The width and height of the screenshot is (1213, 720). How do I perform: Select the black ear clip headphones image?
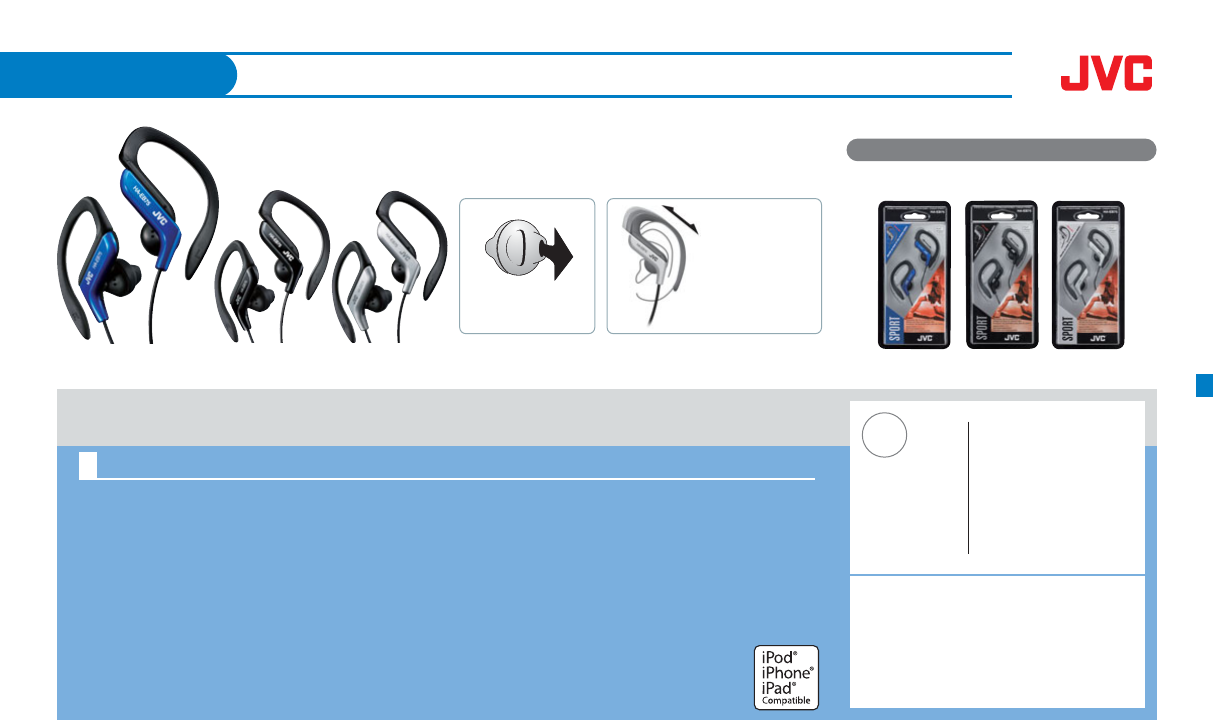pos(269,267)
